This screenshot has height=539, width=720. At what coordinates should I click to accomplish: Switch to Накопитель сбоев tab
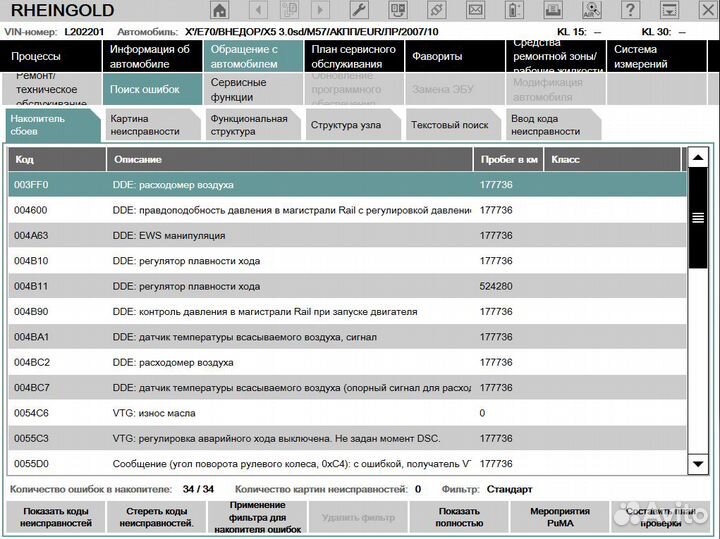pos(53,124)
